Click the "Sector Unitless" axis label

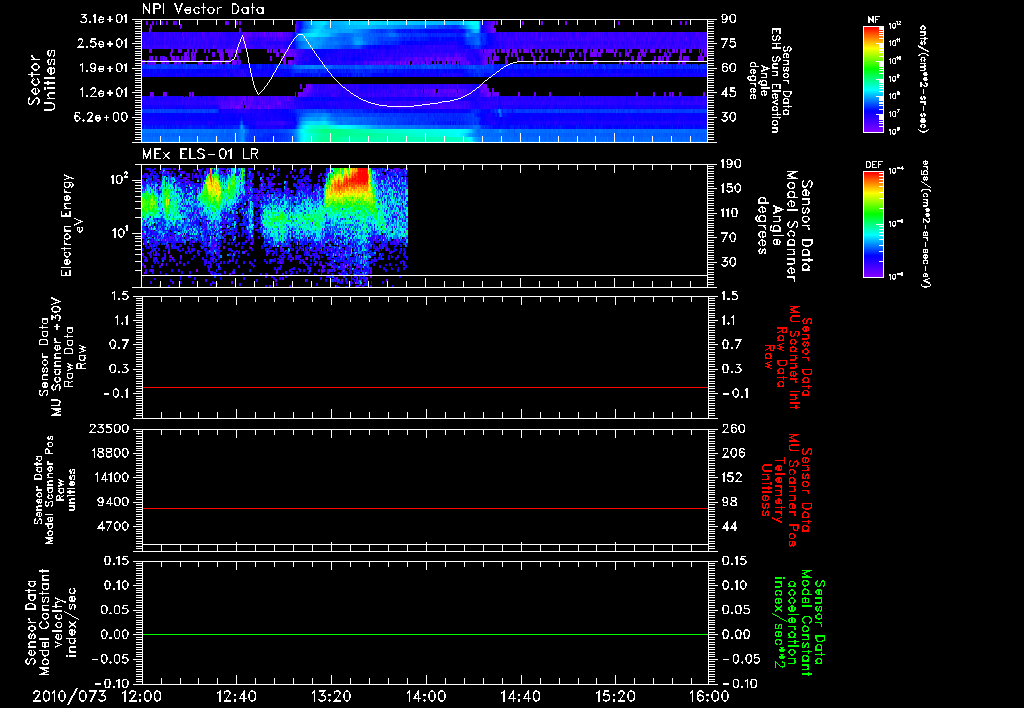coord(42,80)
